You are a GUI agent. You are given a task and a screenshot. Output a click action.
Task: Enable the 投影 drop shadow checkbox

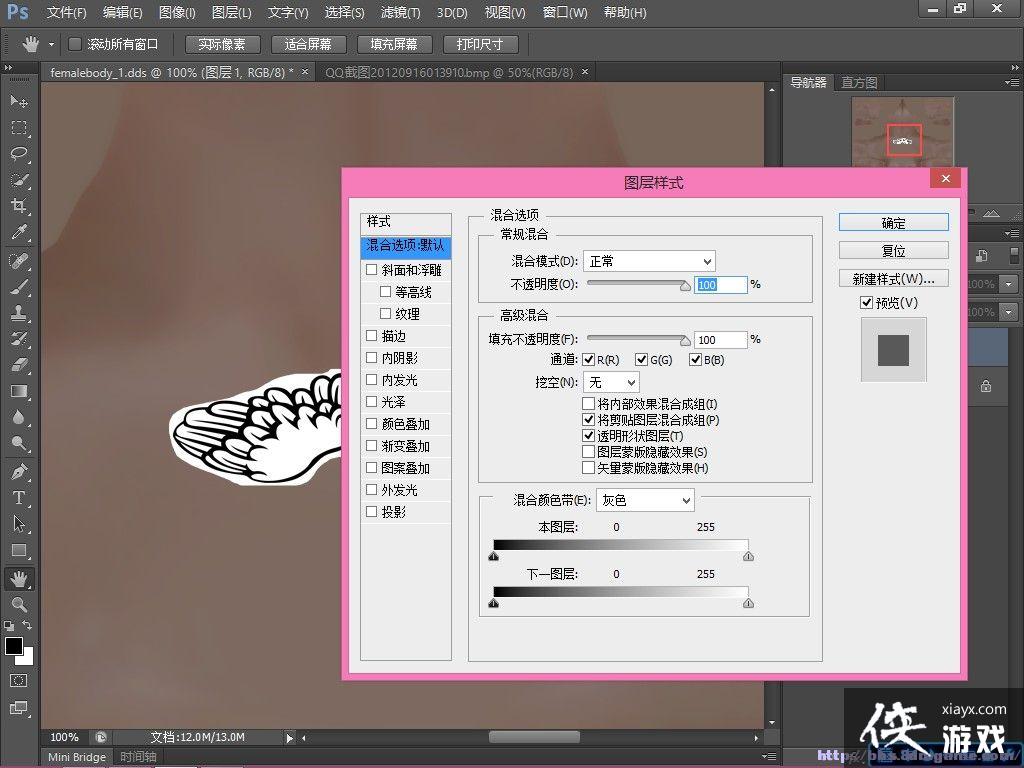coord(372,512)
